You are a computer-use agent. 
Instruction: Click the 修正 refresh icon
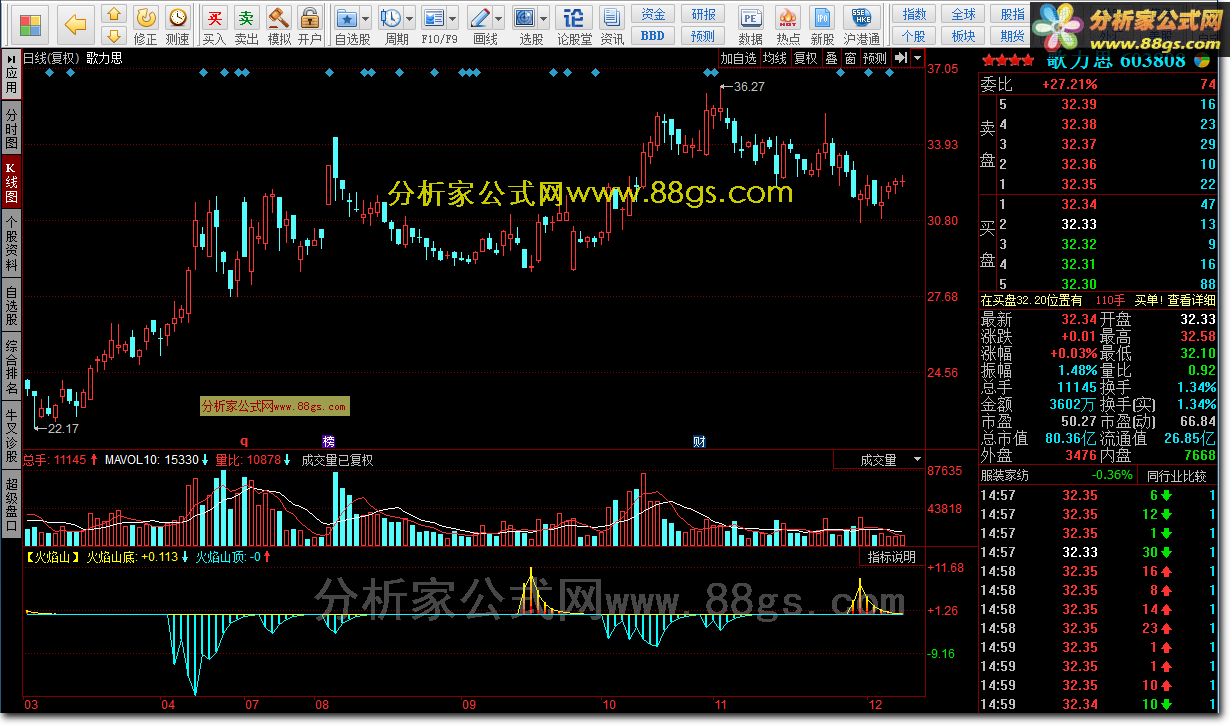(146, 17)
